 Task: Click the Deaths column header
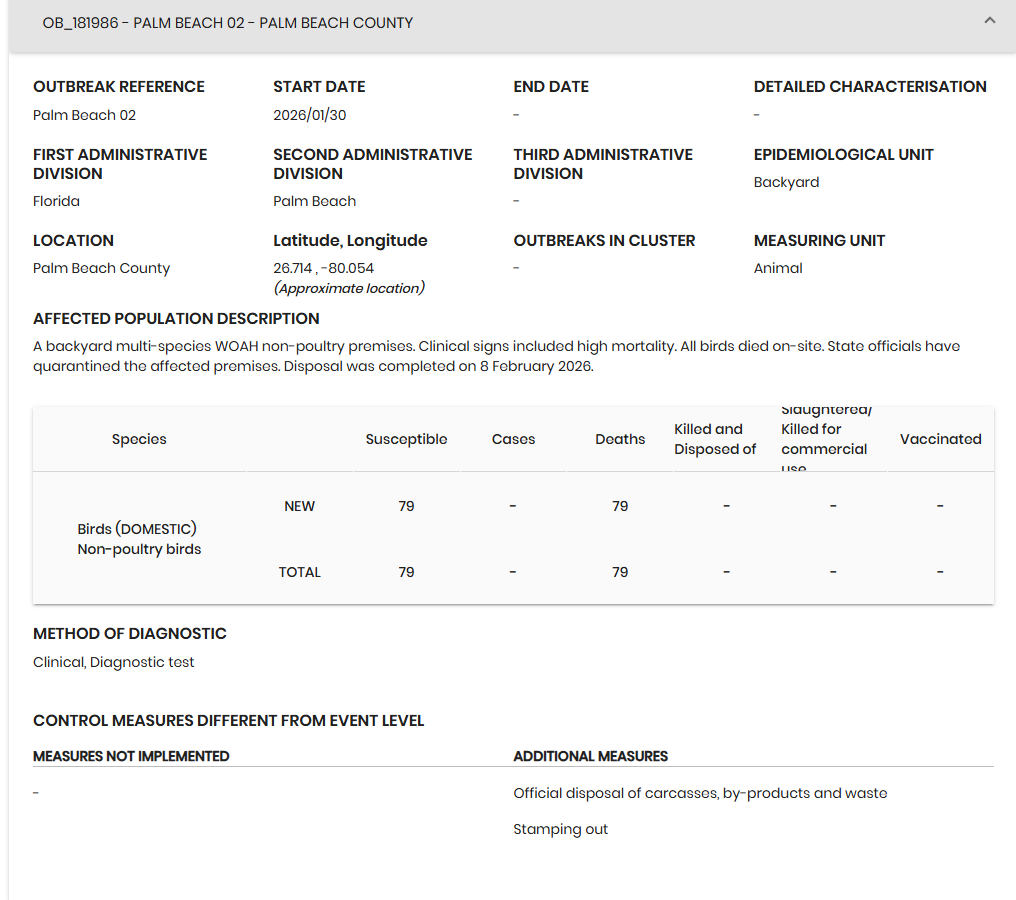[x=620, y=439]
